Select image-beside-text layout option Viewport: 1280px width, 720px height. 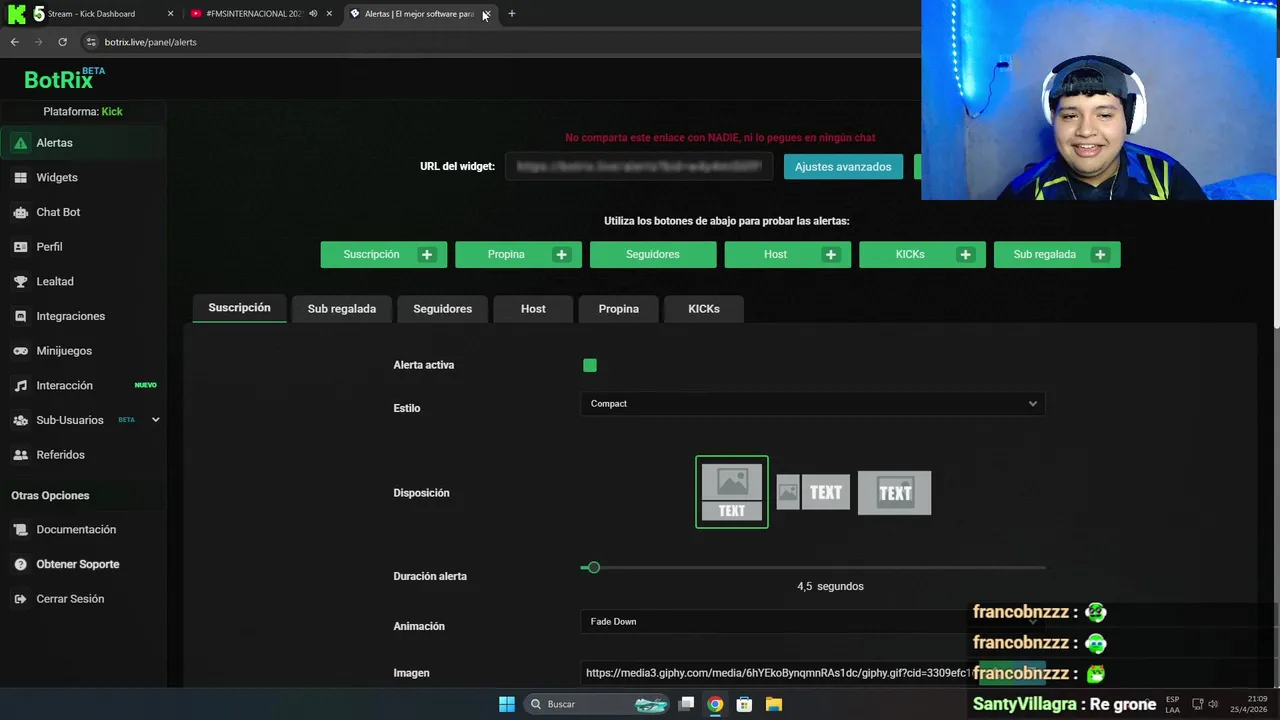[x=813, y=492]
